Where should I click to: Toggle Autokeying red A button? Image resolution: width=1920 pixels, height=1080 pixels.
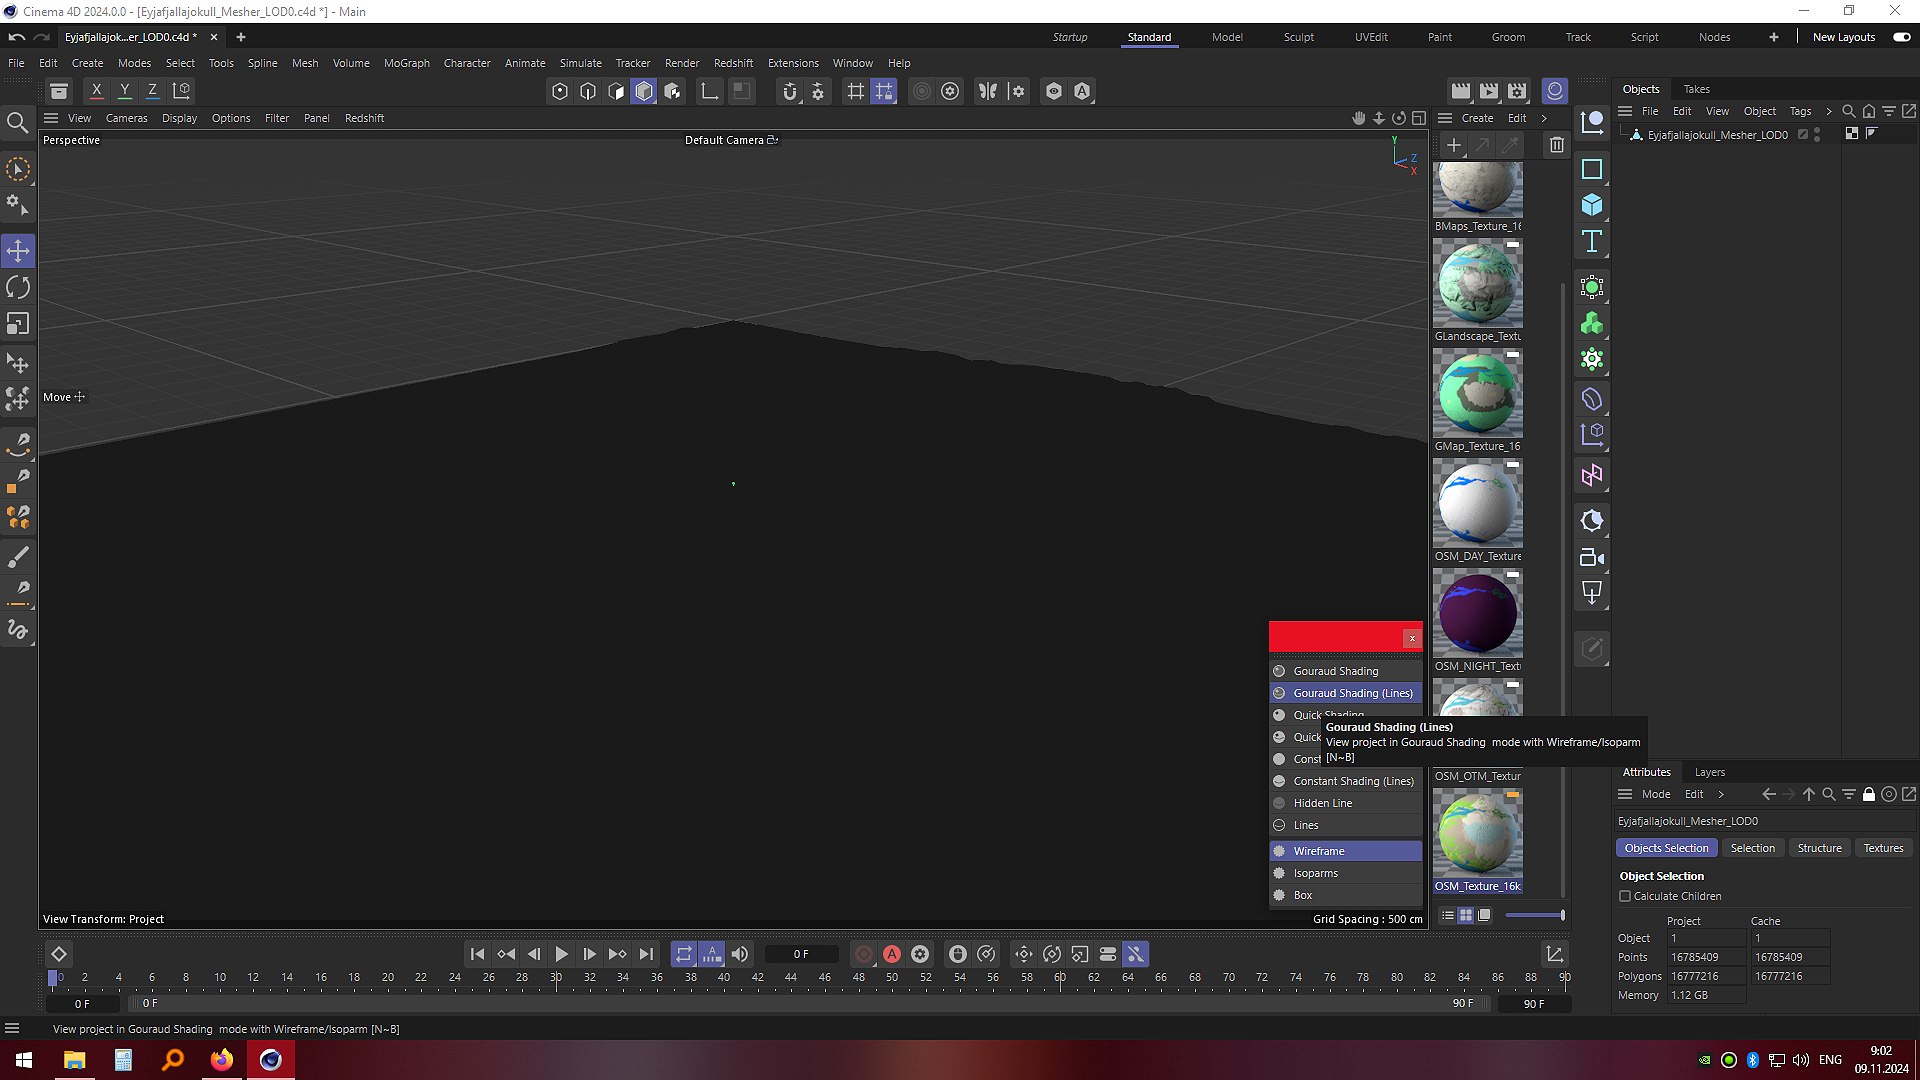pos(892,954)
